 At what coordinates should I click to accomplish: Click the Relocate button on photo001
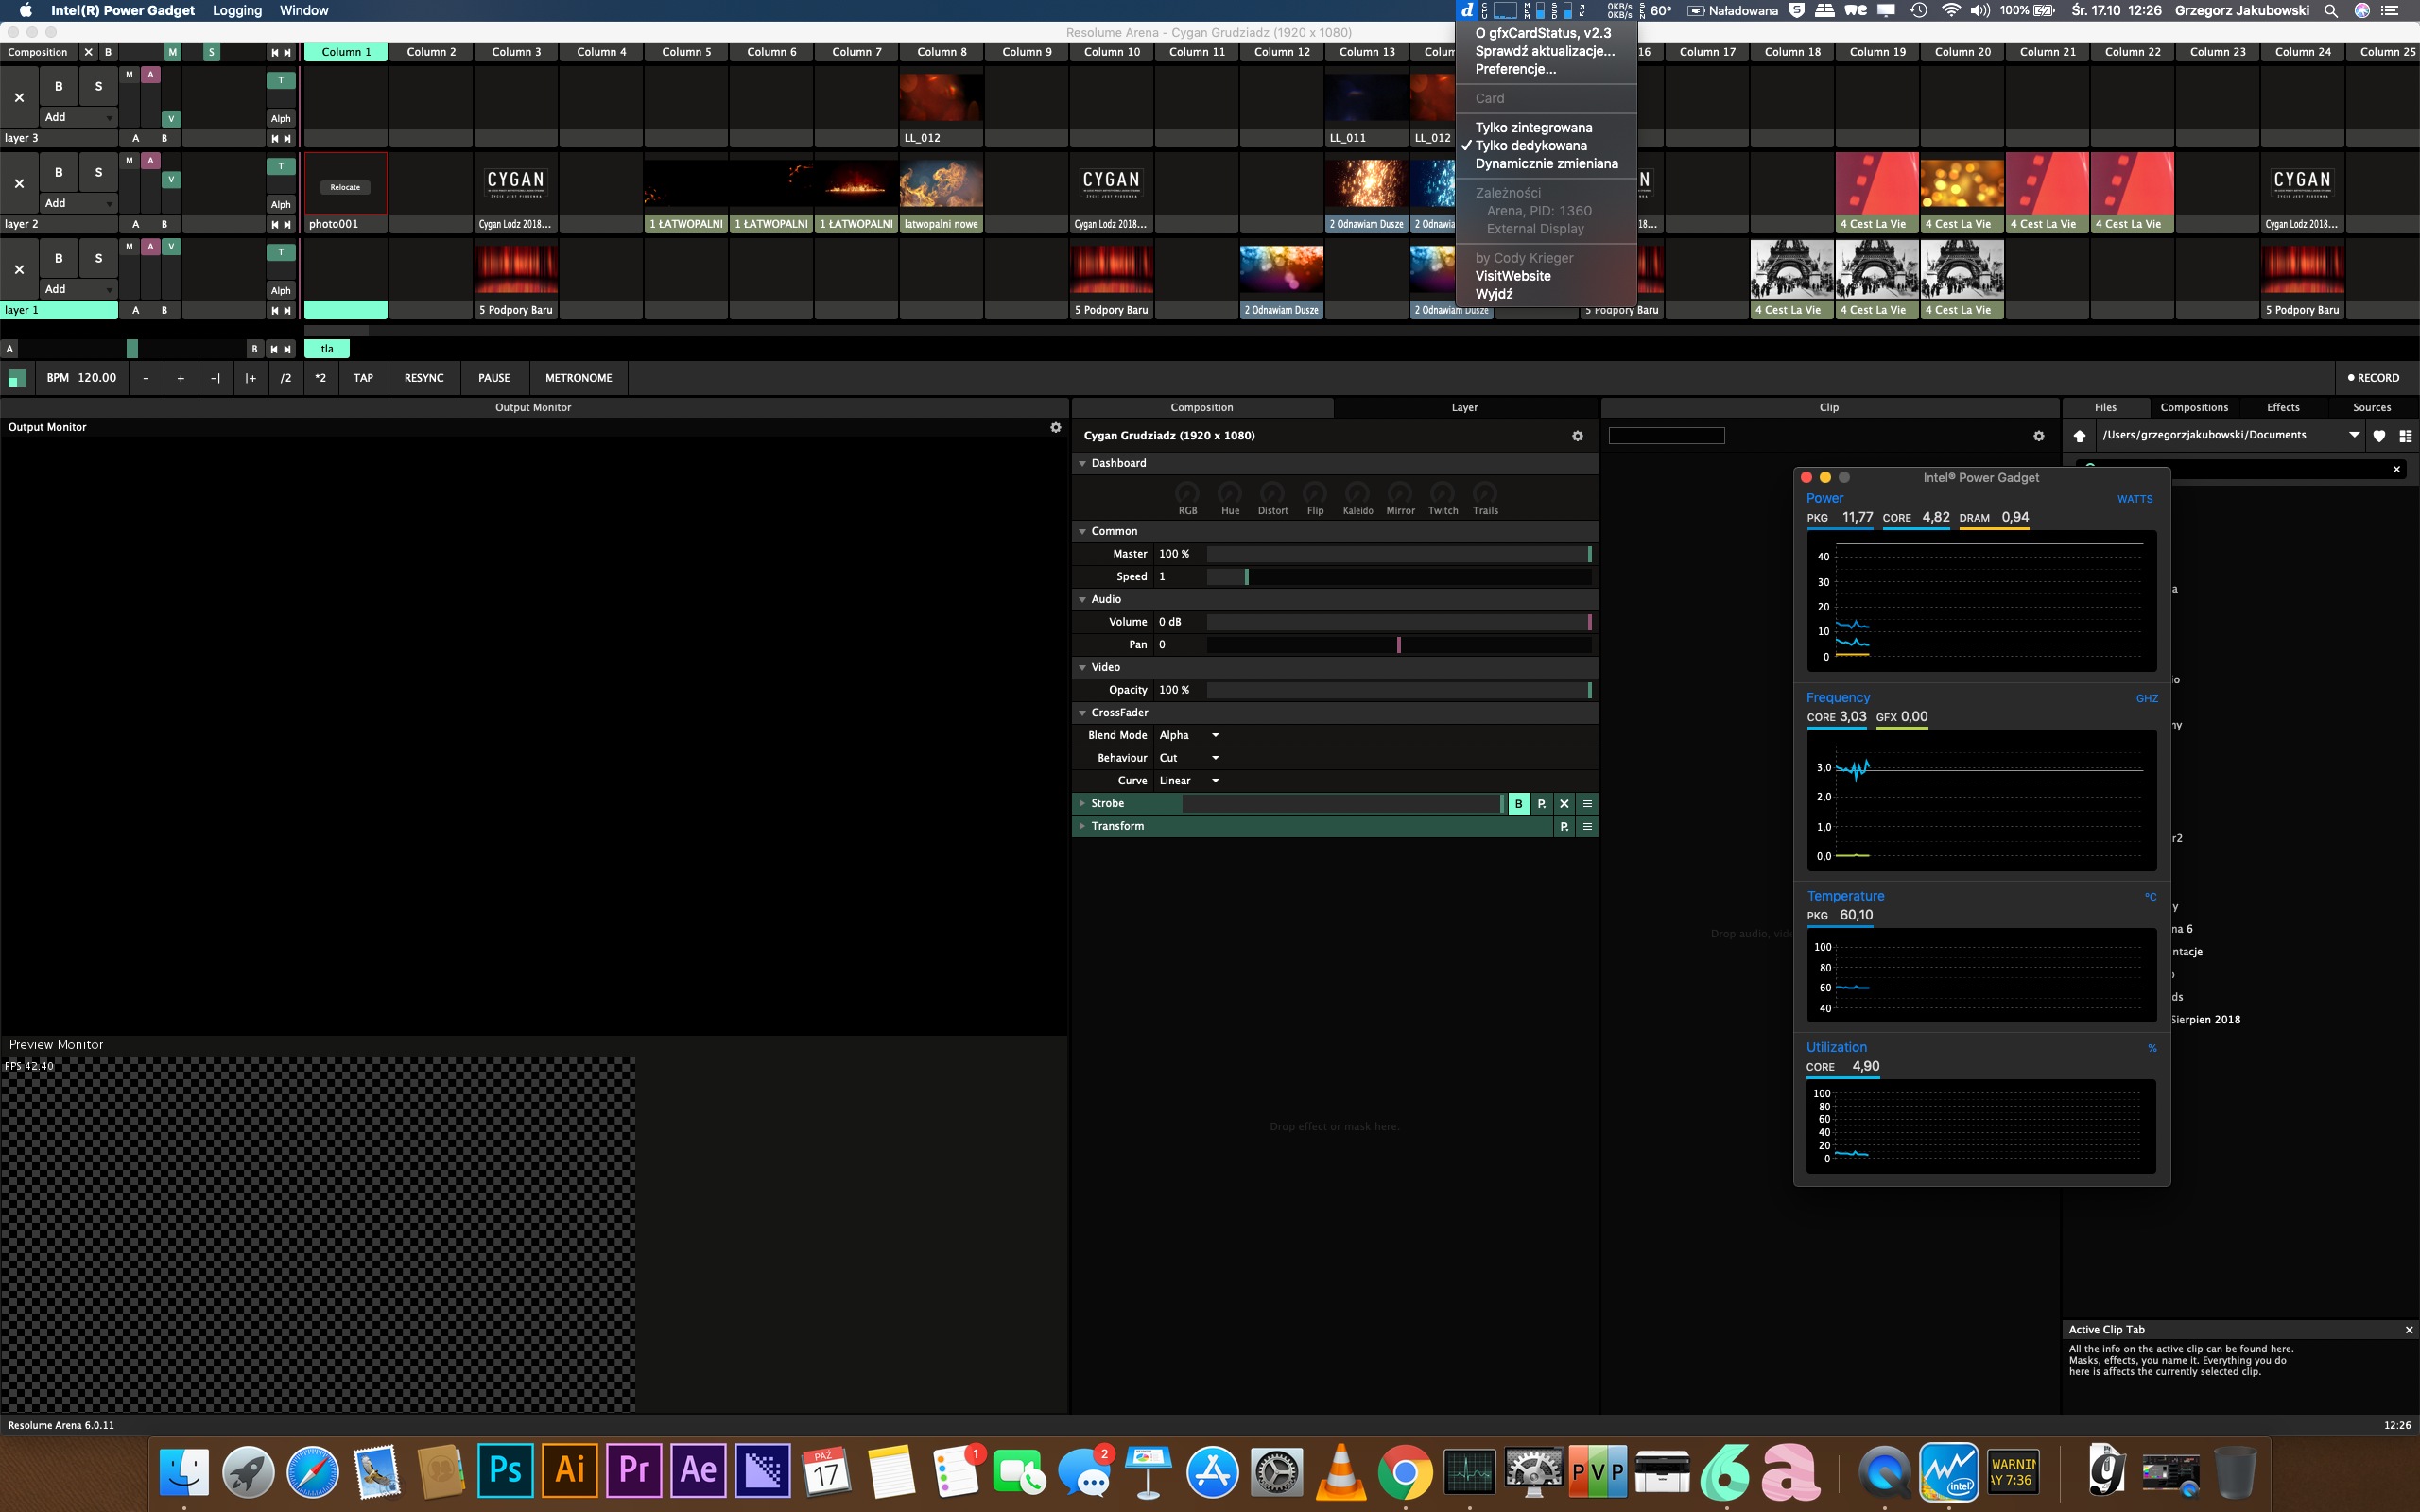(345, 187)
